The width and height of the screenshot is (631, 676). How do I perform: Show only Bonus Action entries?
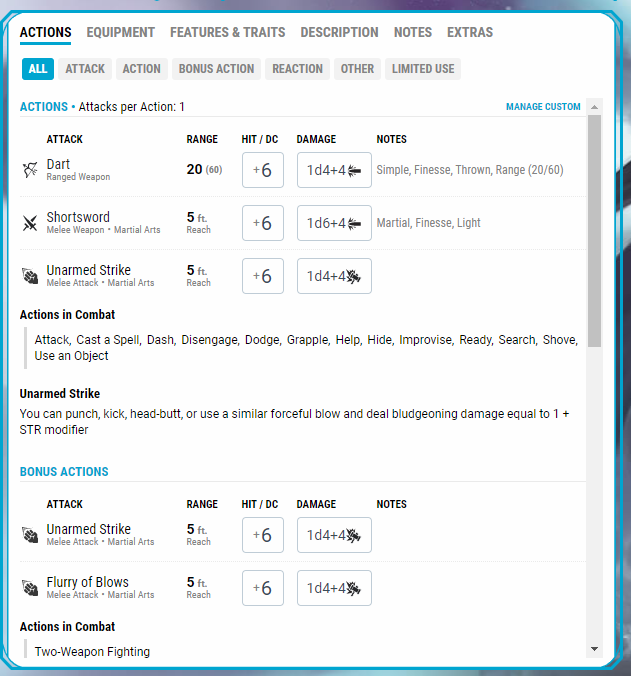pyautogui.click(x=216, y=69)
